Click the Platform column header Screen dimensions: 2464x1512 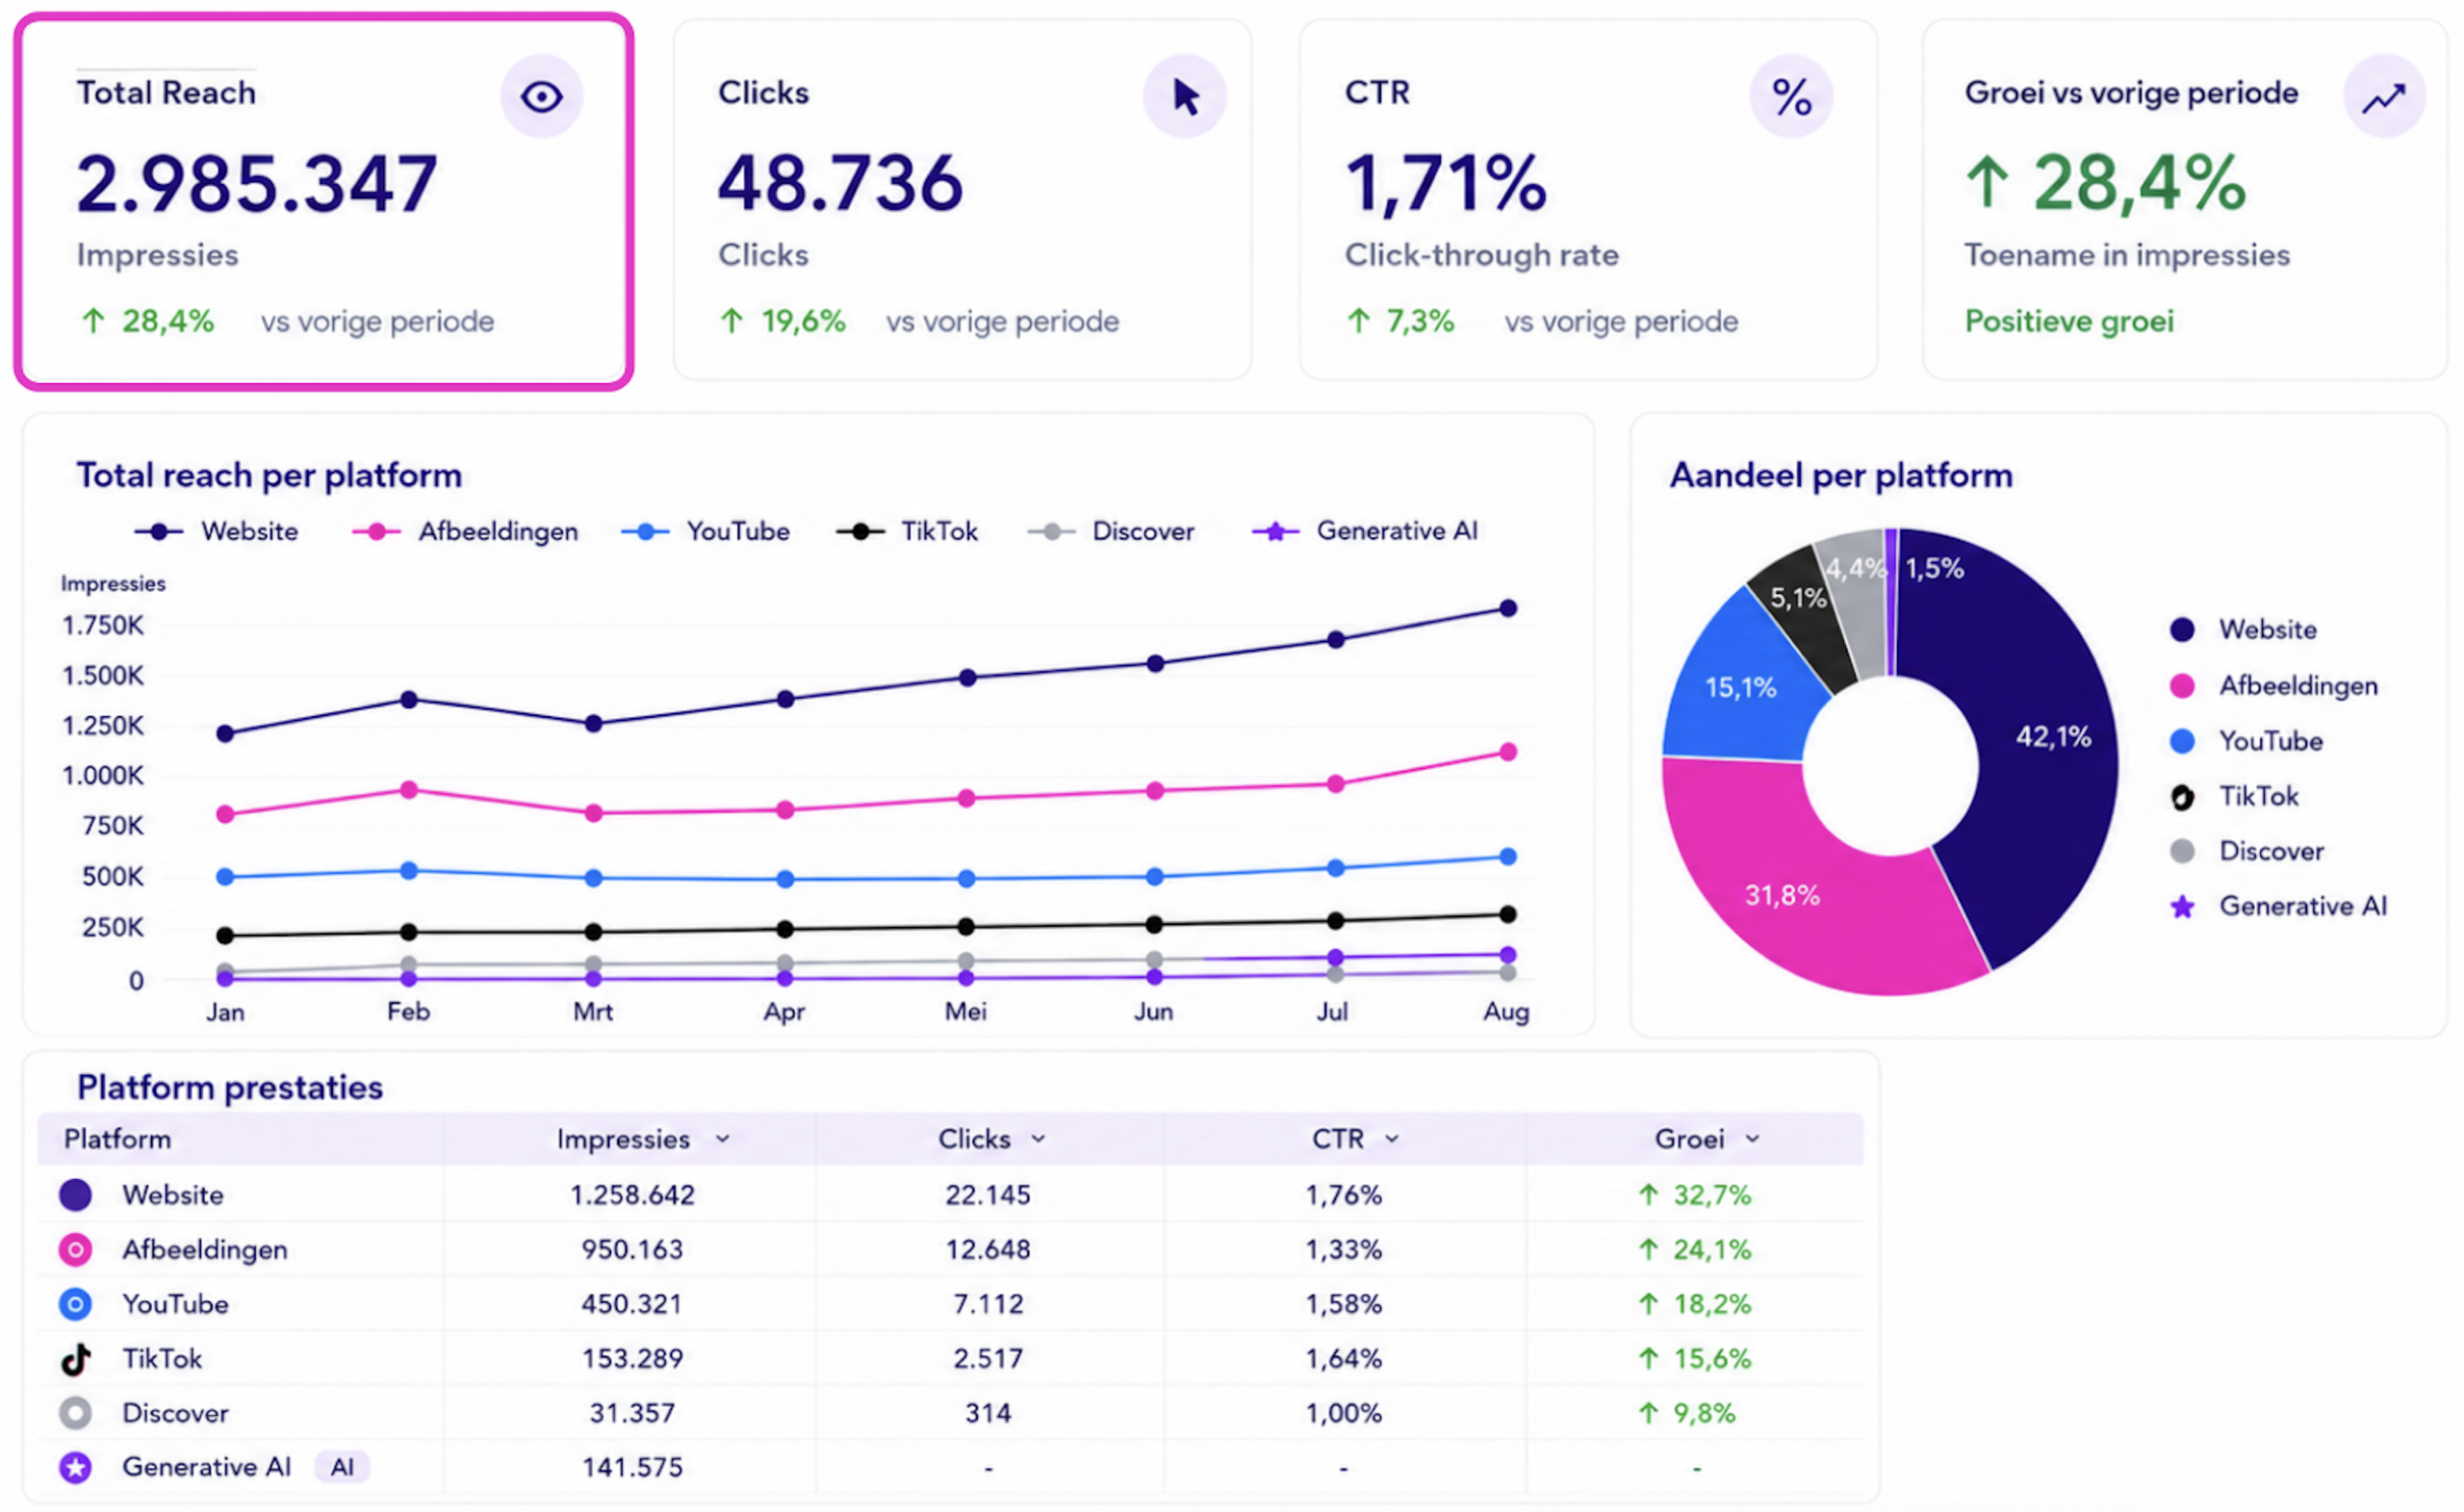pos(118,1139)
